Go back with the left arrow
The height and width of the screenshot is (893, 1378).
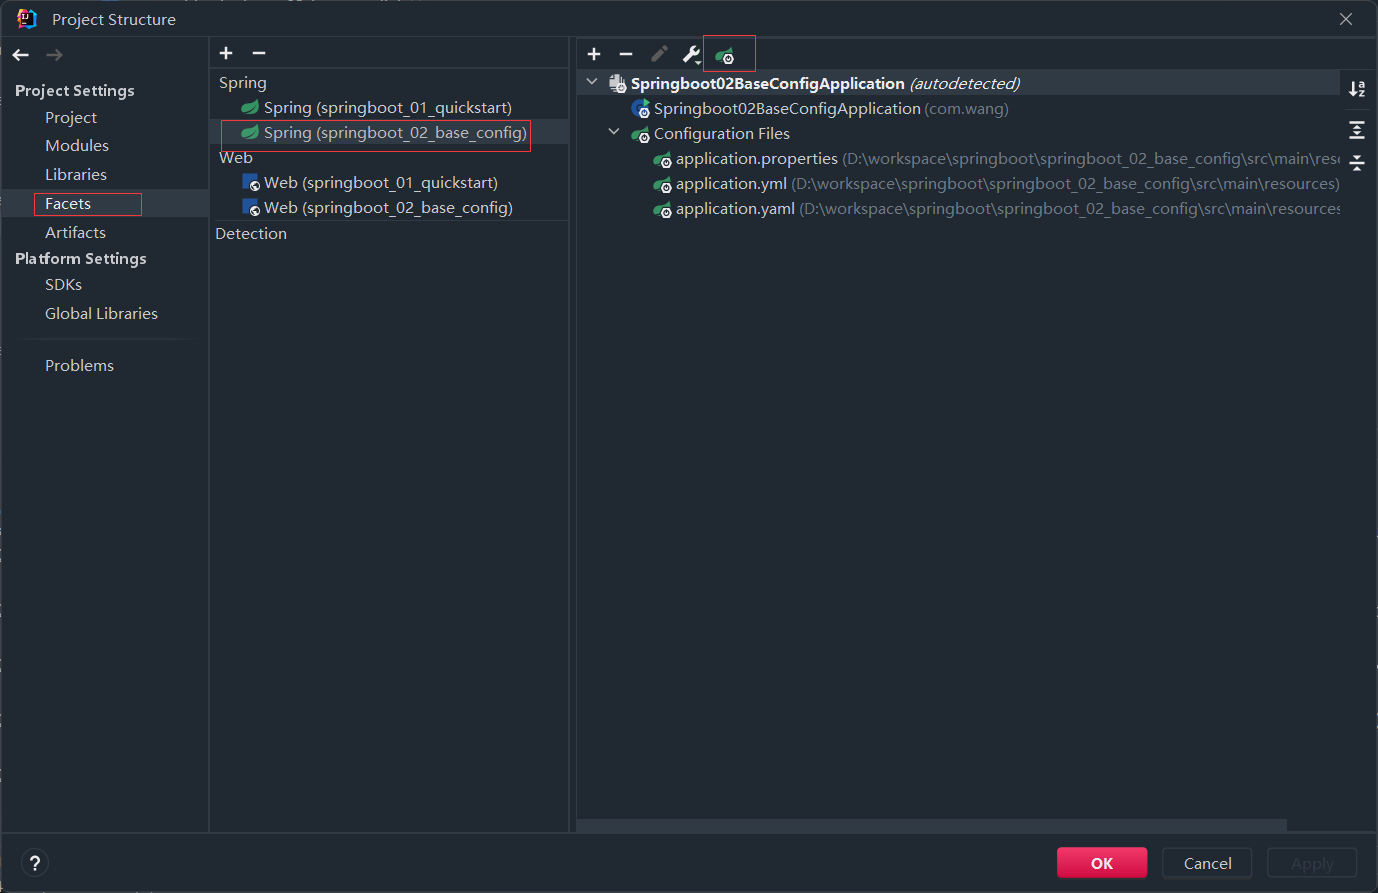coord(21,55)
